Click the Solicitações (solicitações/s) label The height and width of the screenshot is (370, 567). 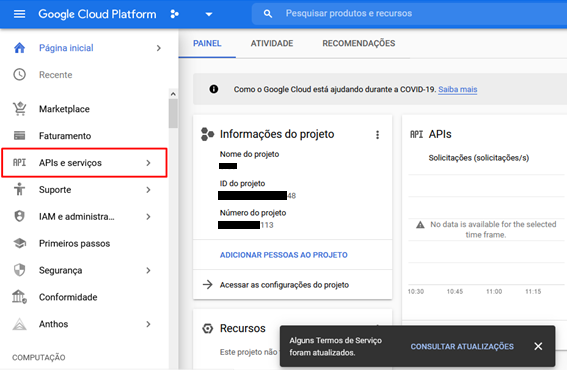point(479,158)
